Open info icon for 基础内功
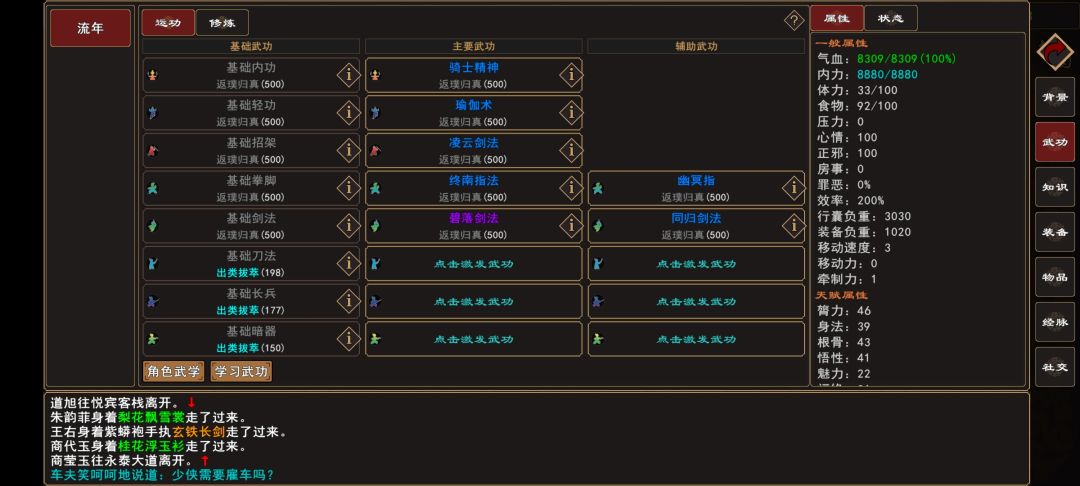Viewport: 1080px width, 486px height. coord(349,75)
